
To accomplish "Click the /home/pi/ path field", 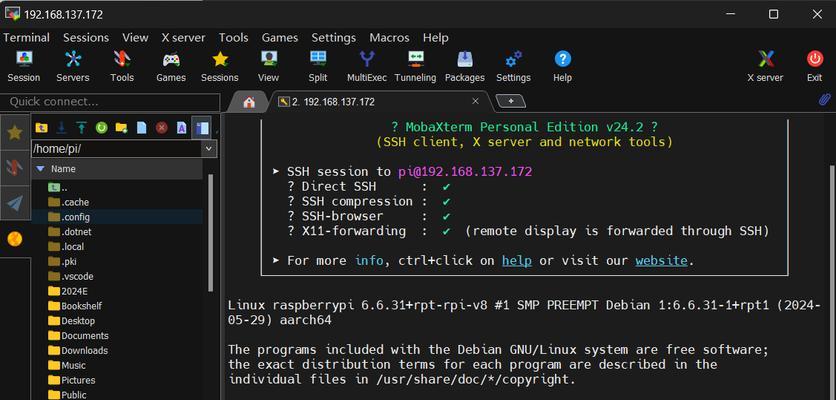I will click(117, 149).
